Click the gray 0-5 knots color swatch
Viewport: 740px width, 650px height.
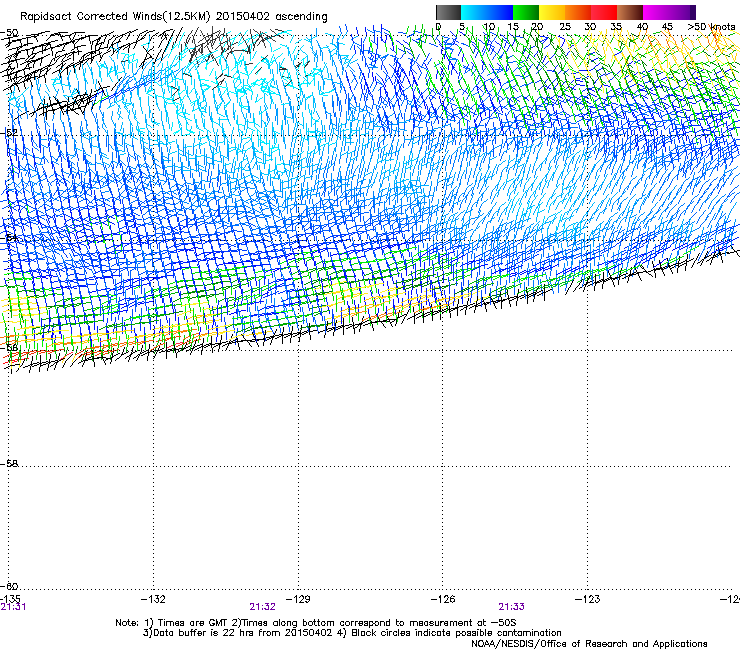[448, 12]
